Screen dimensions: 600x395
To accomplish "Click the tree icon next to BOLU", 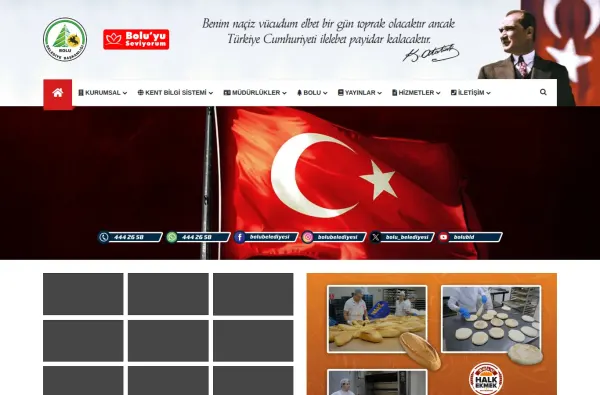I will click(300, 93).
